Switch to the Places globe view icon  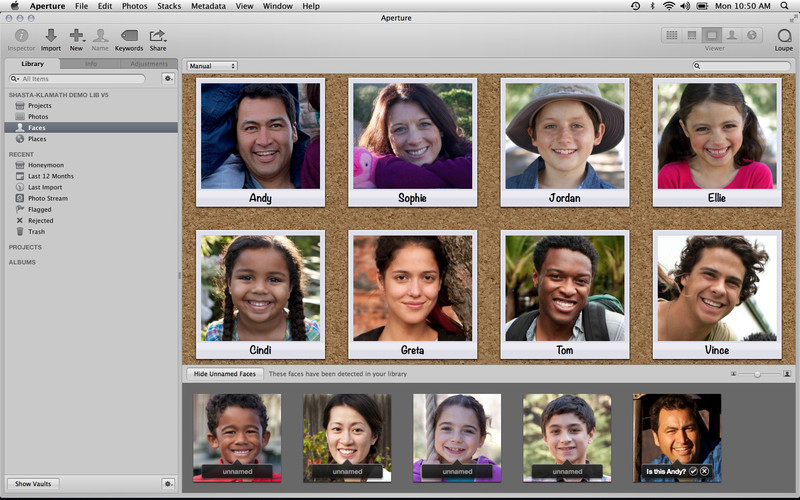click(x=751, y=35)
